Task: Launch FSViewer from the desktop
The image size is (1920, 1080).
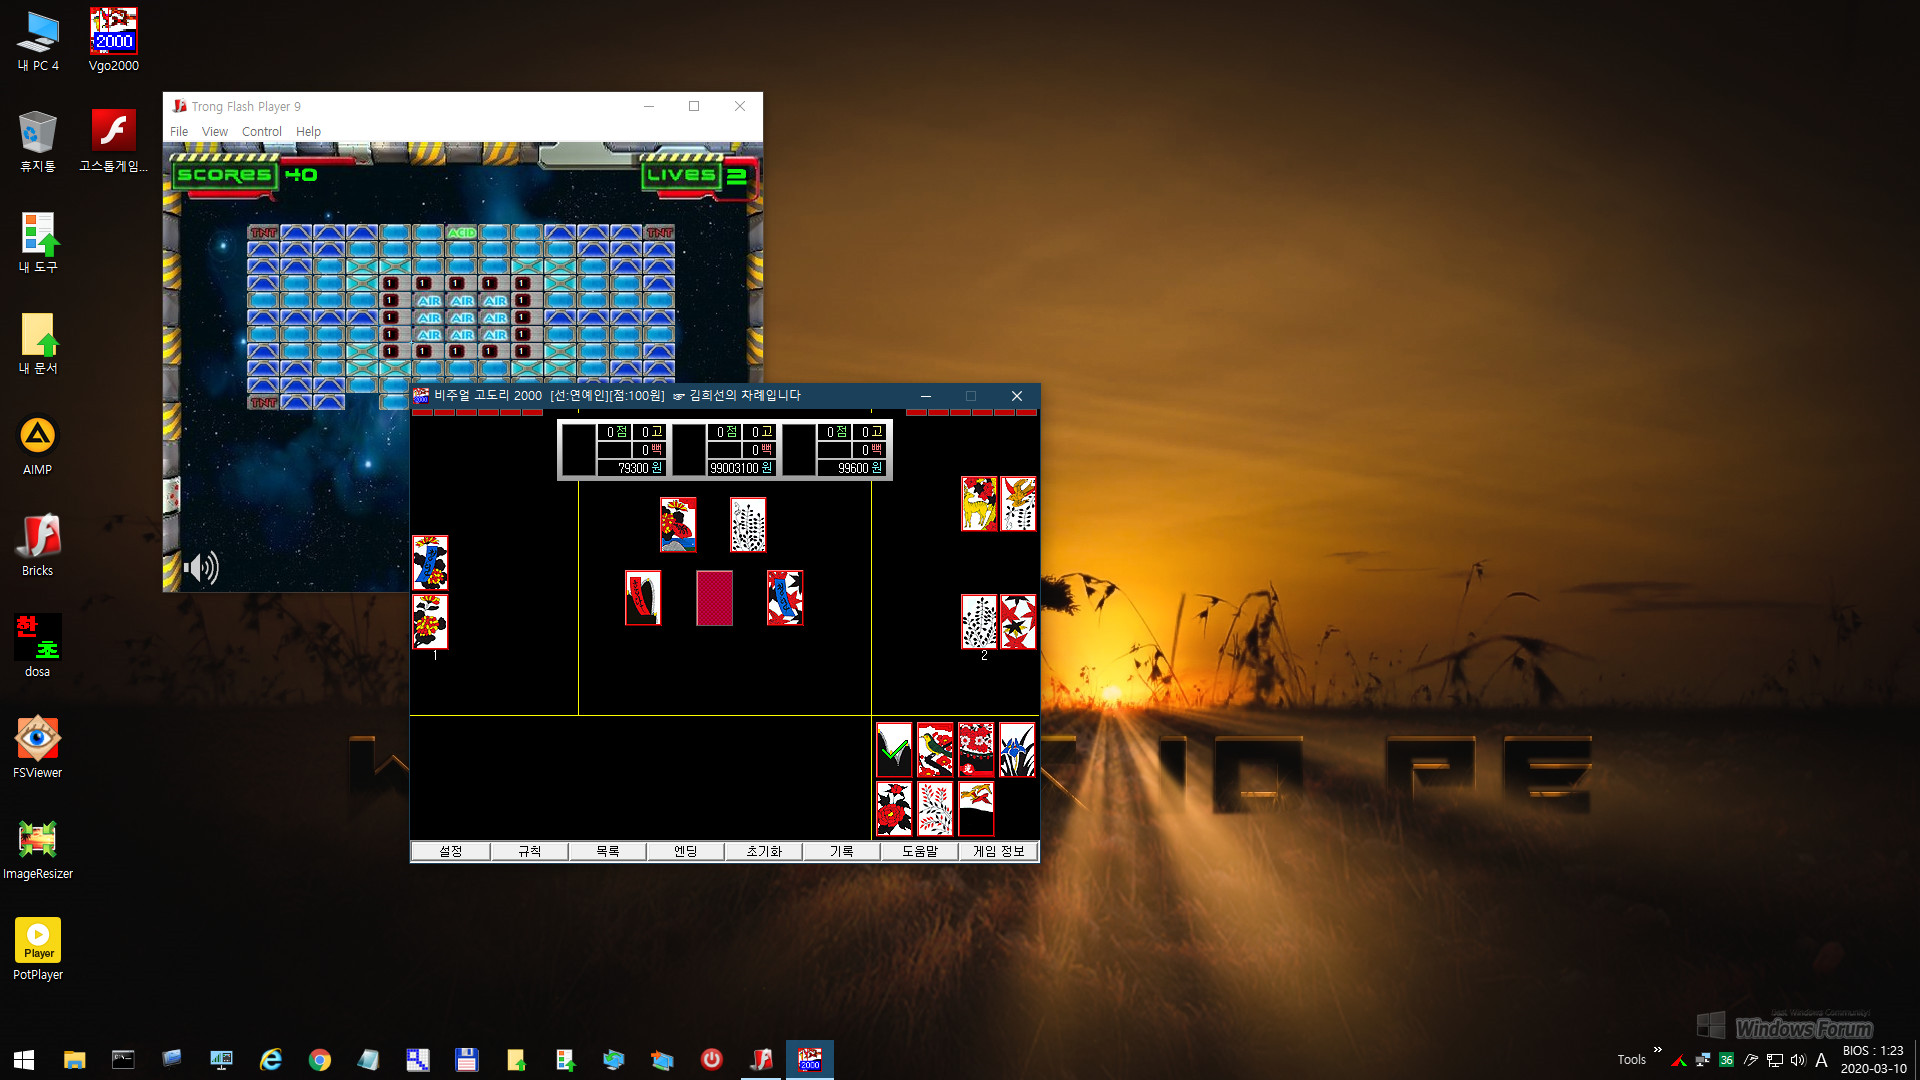Action: [38, 748]
